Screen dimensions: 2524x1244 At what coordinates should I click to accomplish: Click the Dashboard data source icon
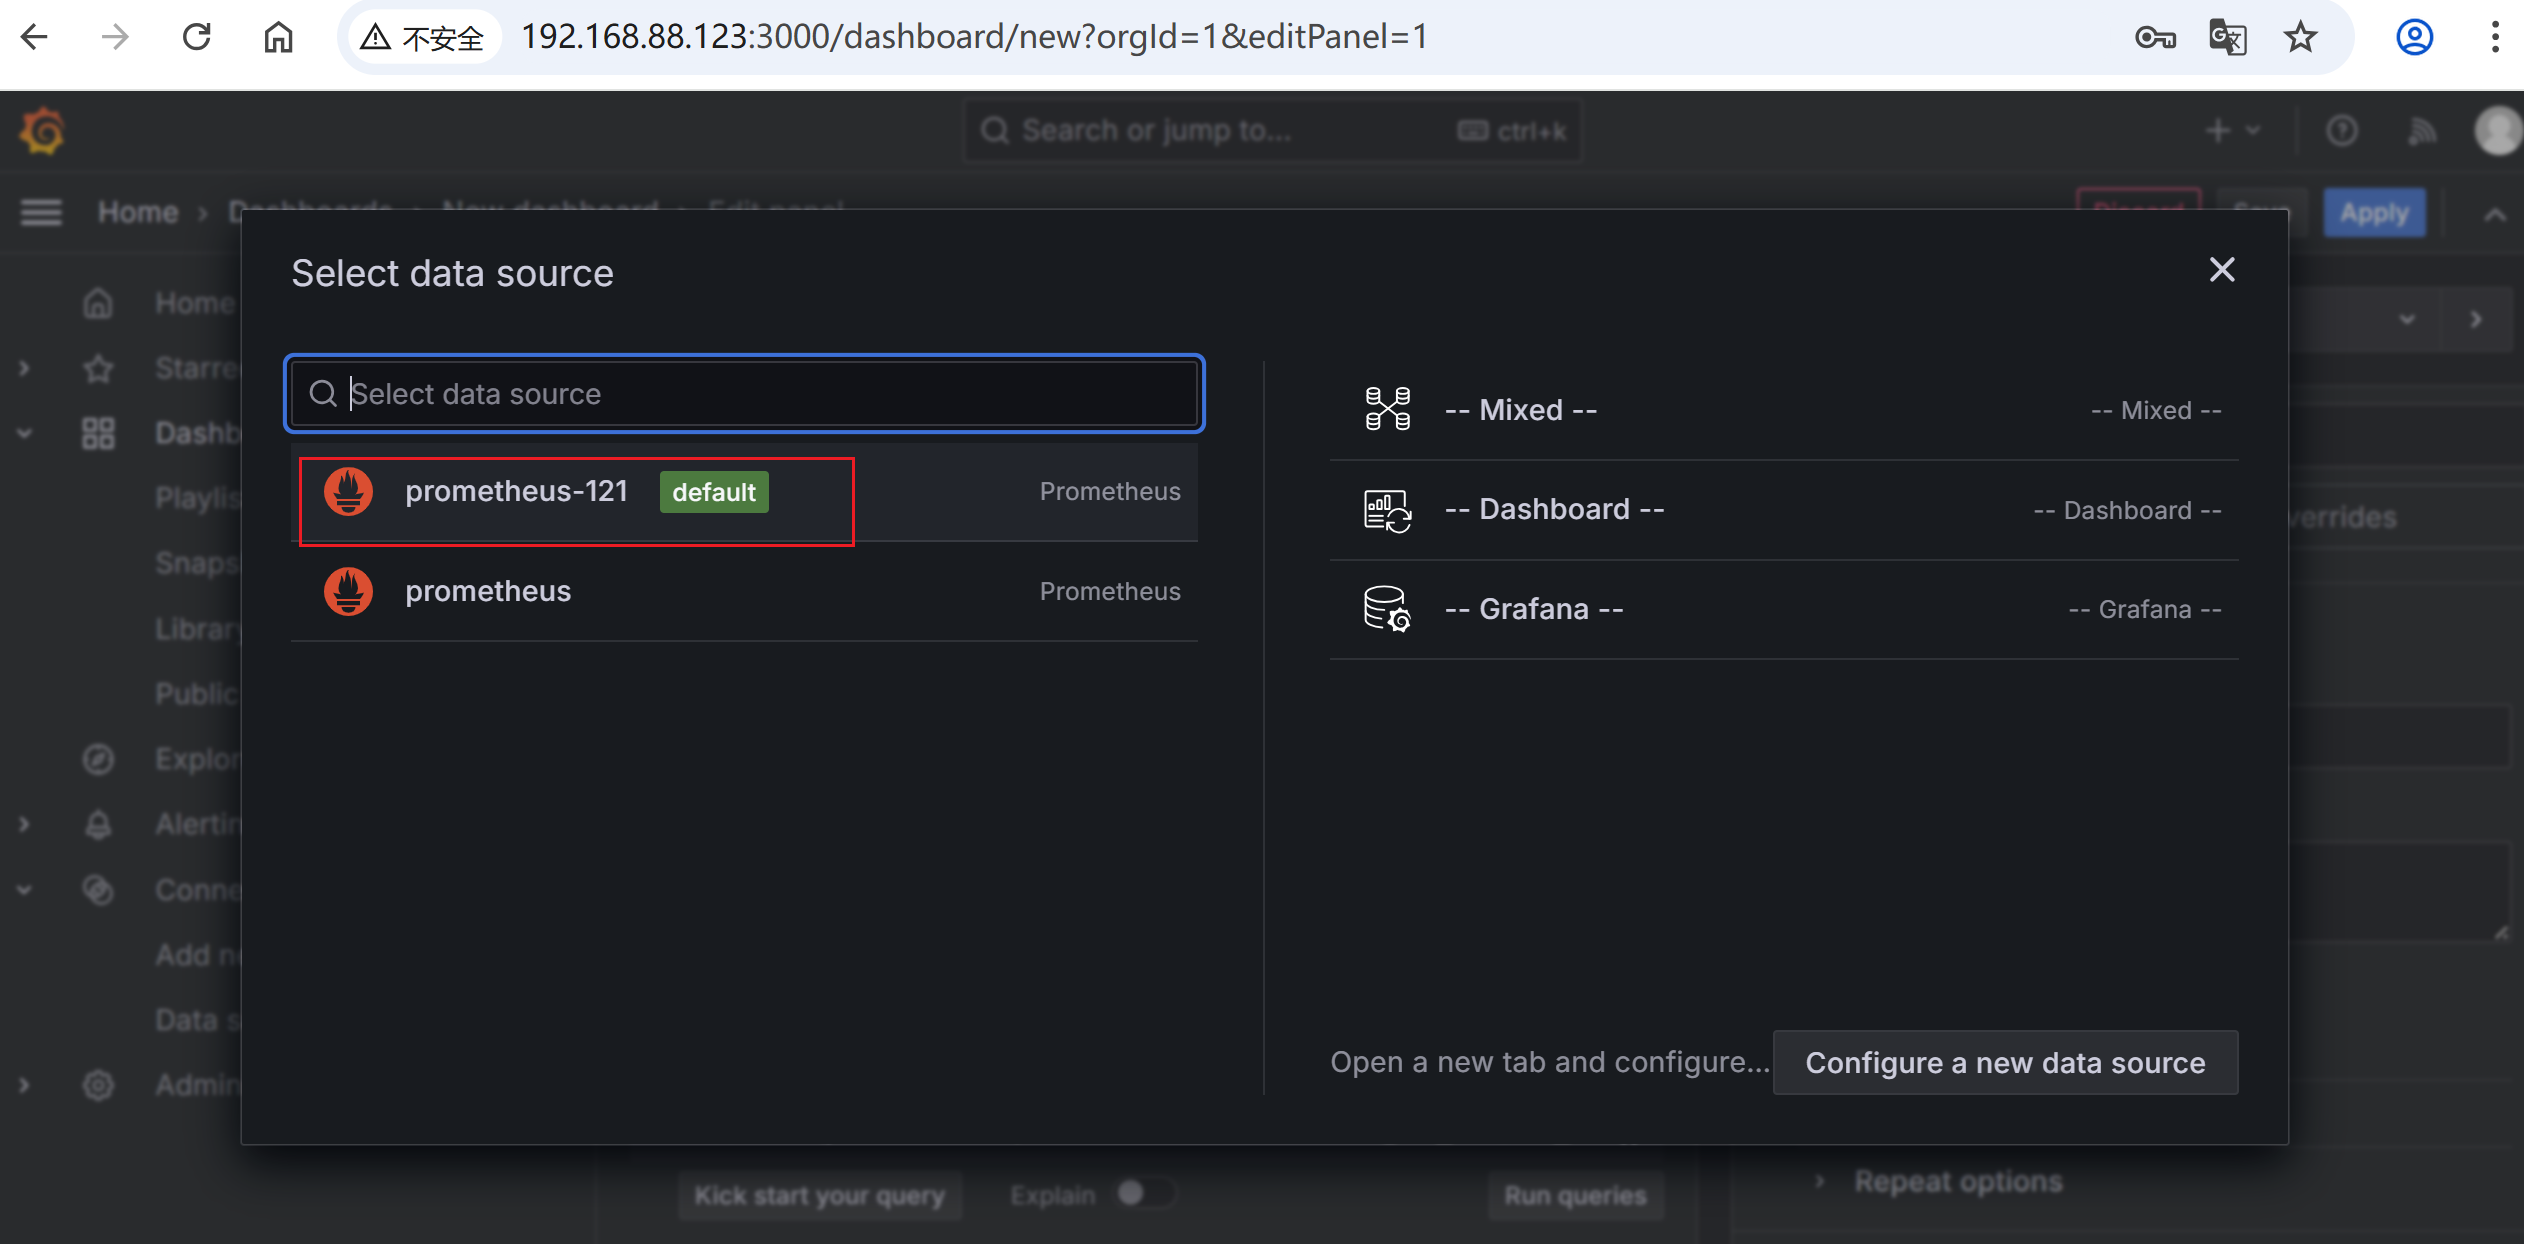click(1388, 510)
